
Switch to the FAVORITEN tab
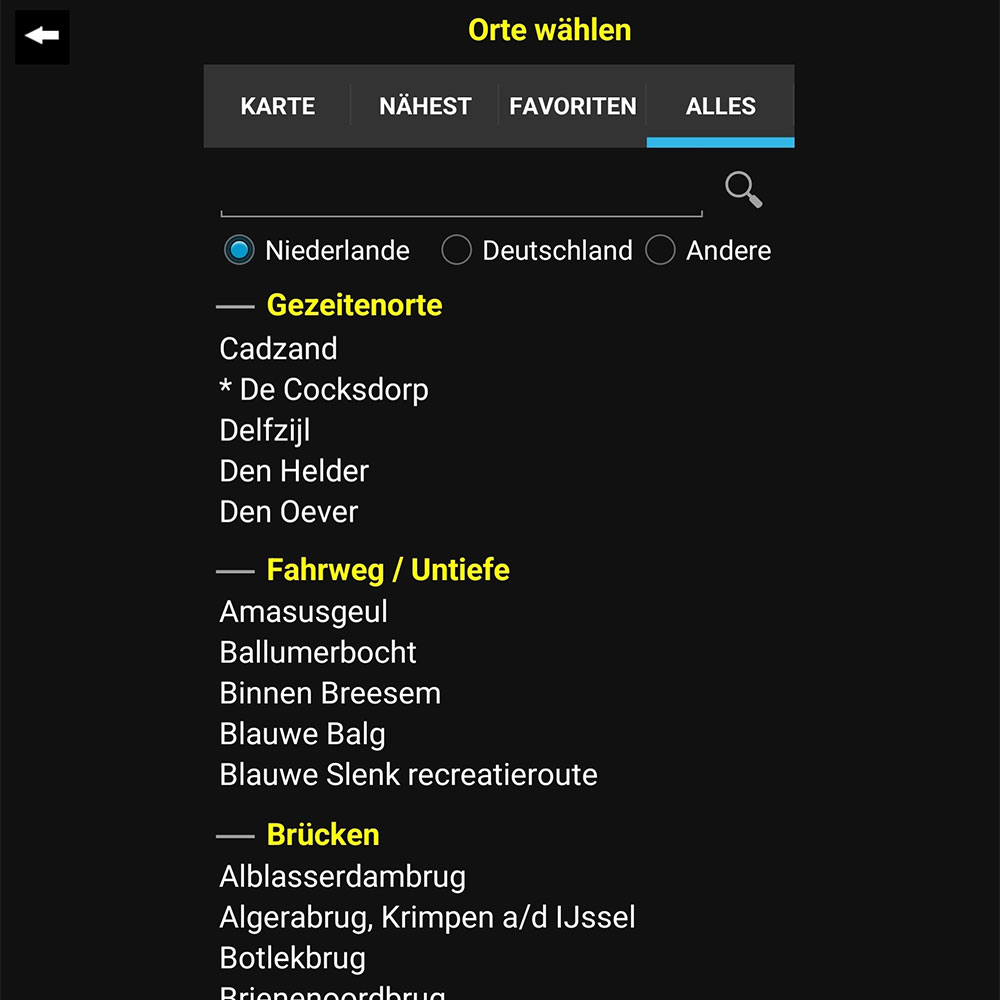(573, 106)
